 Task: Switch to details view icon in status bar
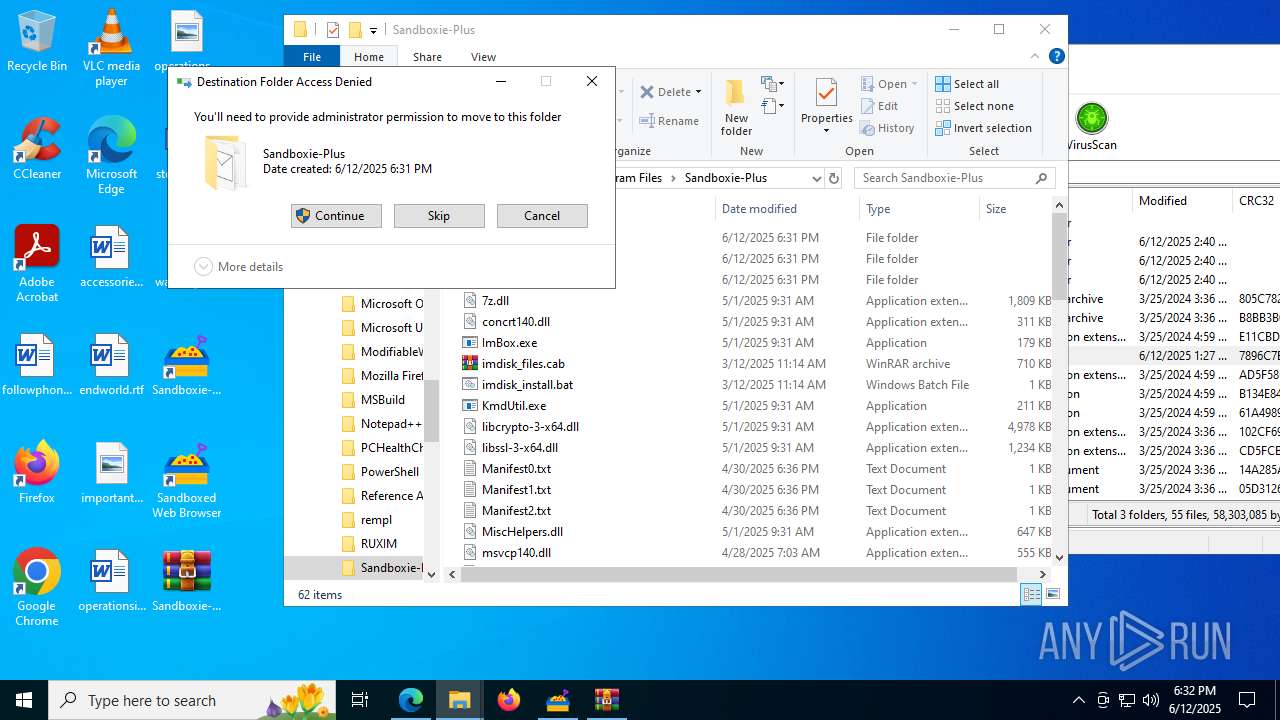point(1031,594)
